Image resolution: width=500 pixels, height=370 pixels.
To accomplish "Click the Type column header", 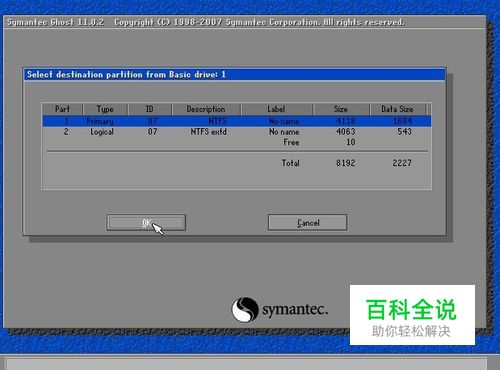I will tap(105, 109).
